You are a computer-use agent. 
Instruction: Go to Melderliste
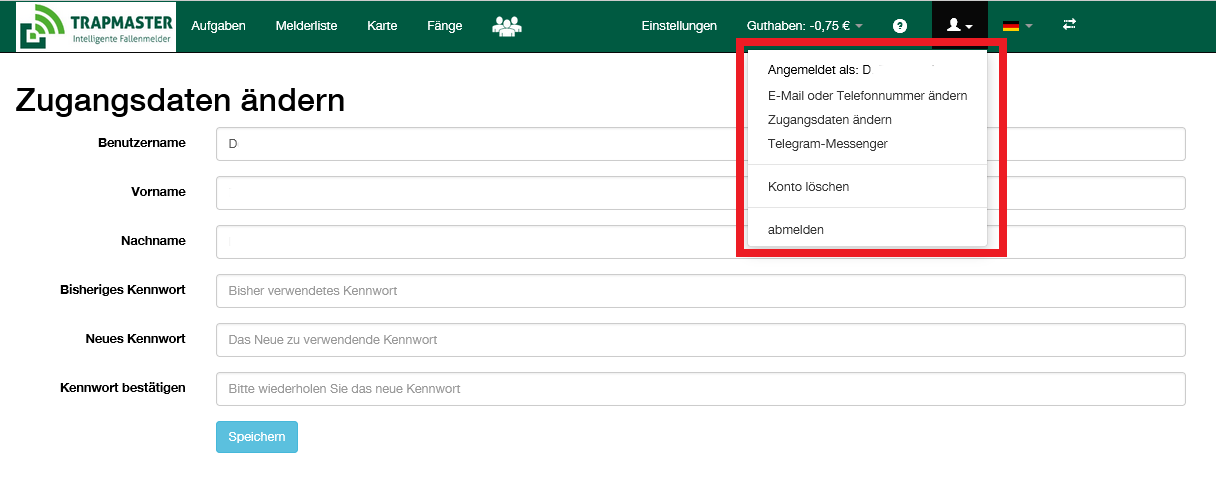click(x=306, y=26)
